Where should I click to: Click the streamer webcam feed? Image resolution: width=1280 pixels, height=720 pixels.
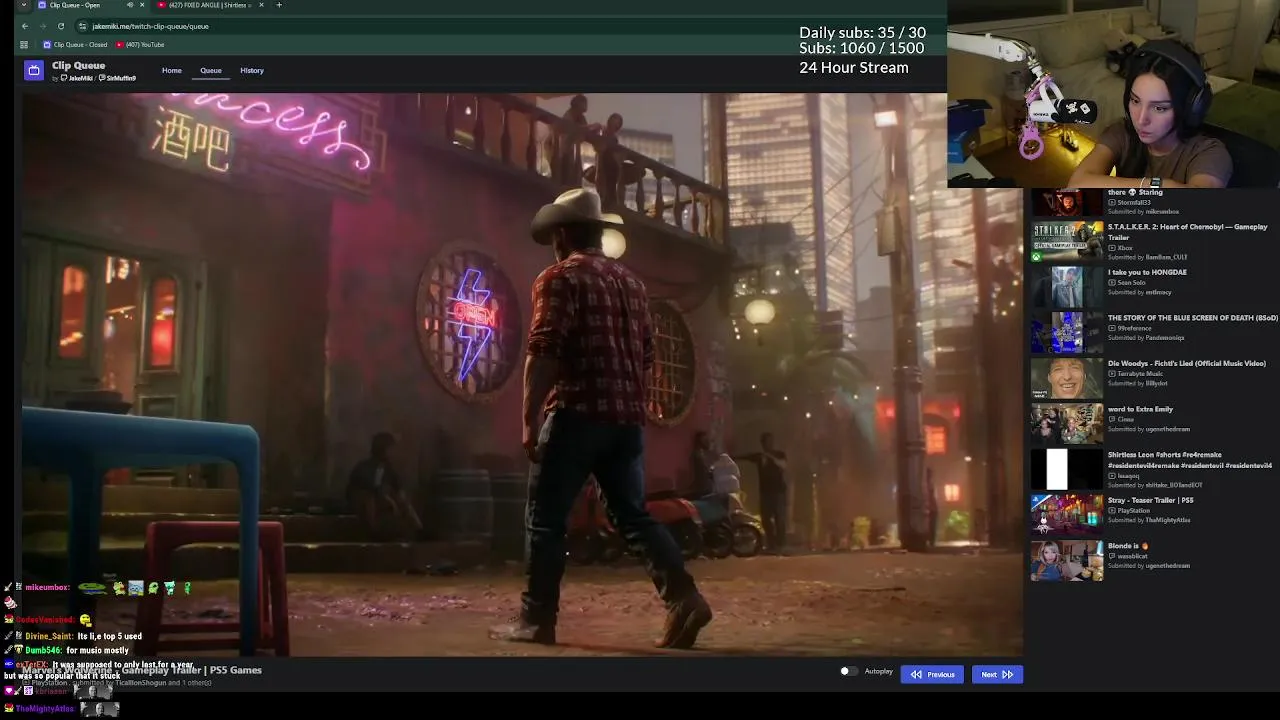pos(1114,94)
